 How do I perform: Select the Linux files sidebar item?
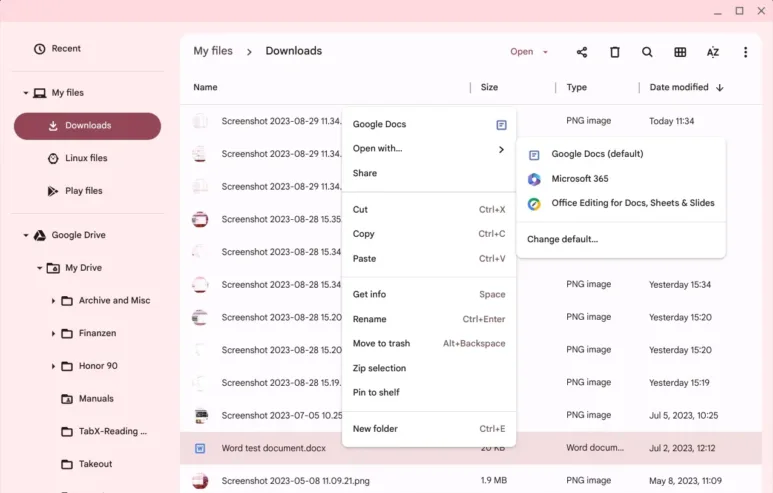click(86, 158)
